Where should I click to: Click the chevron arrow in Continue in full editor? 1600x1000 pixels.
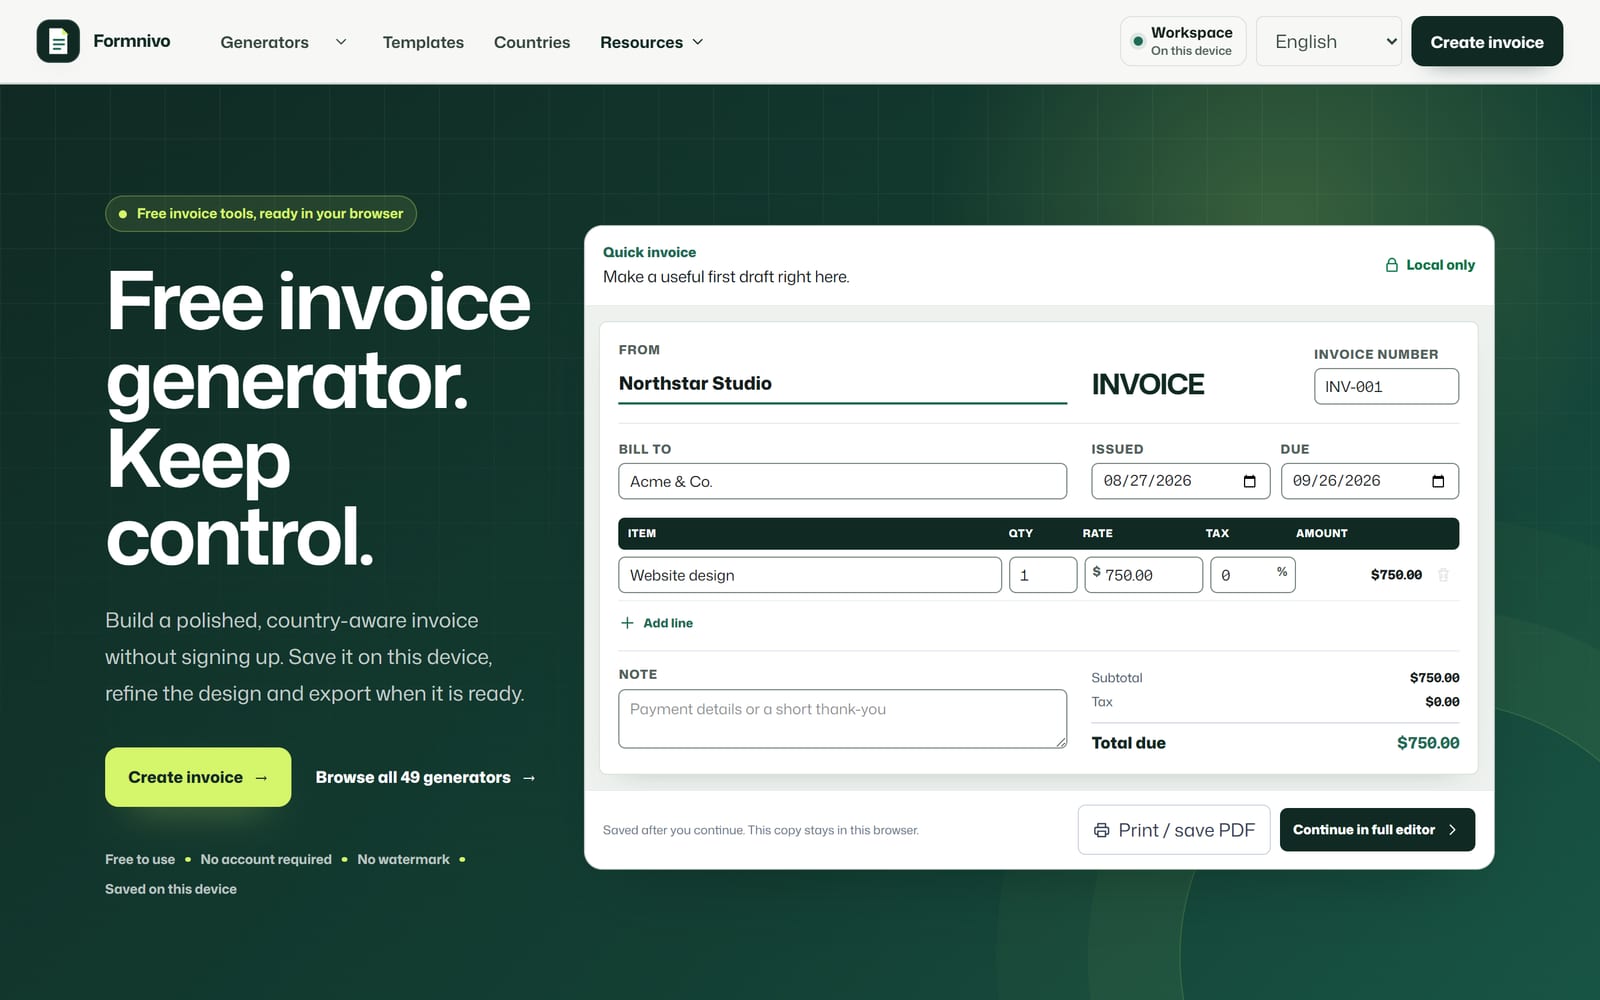pos(1452,830)
